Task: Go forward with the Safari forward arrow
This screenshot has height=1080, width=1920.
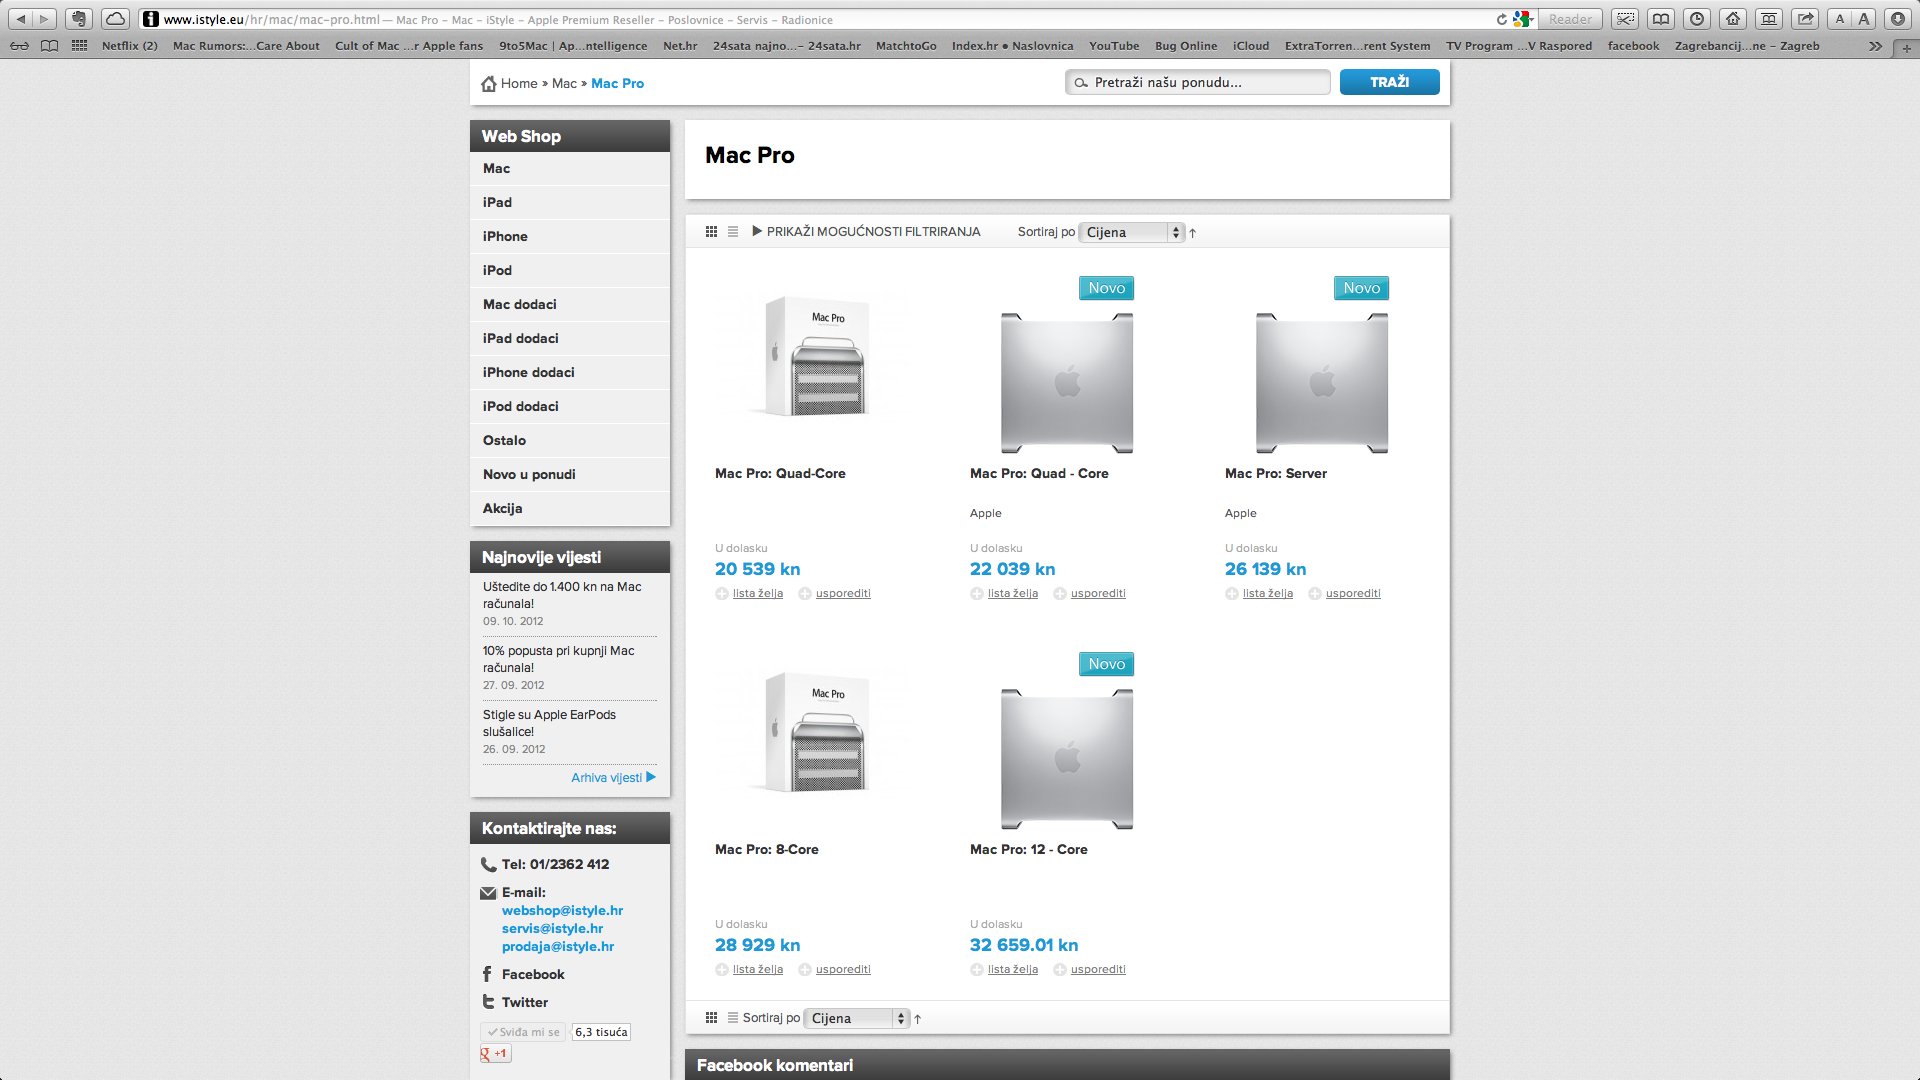Action: click(x=44, y=19)
